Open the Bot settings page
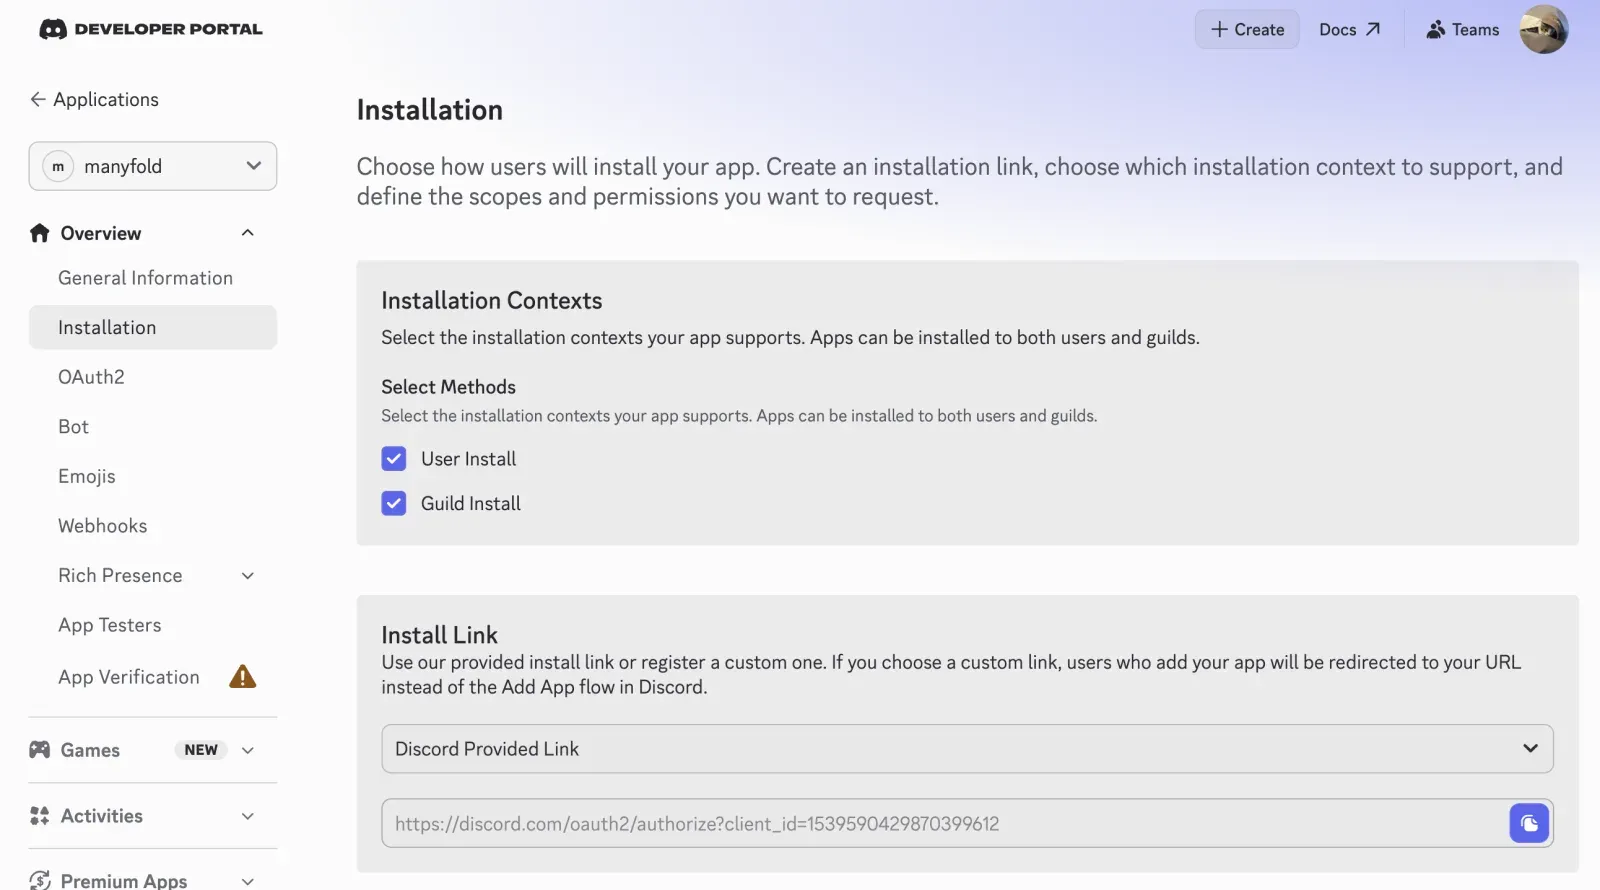The image size is (1600, 890). pyautogui.click(x=73, y=427)
